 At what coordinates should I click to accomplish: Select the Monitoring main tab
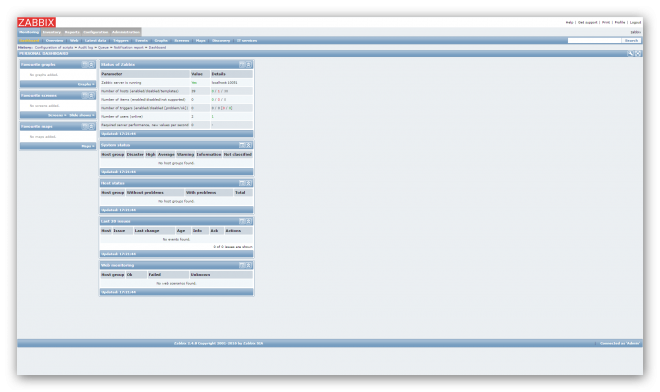pyautogui.click(x=29, y=32)
